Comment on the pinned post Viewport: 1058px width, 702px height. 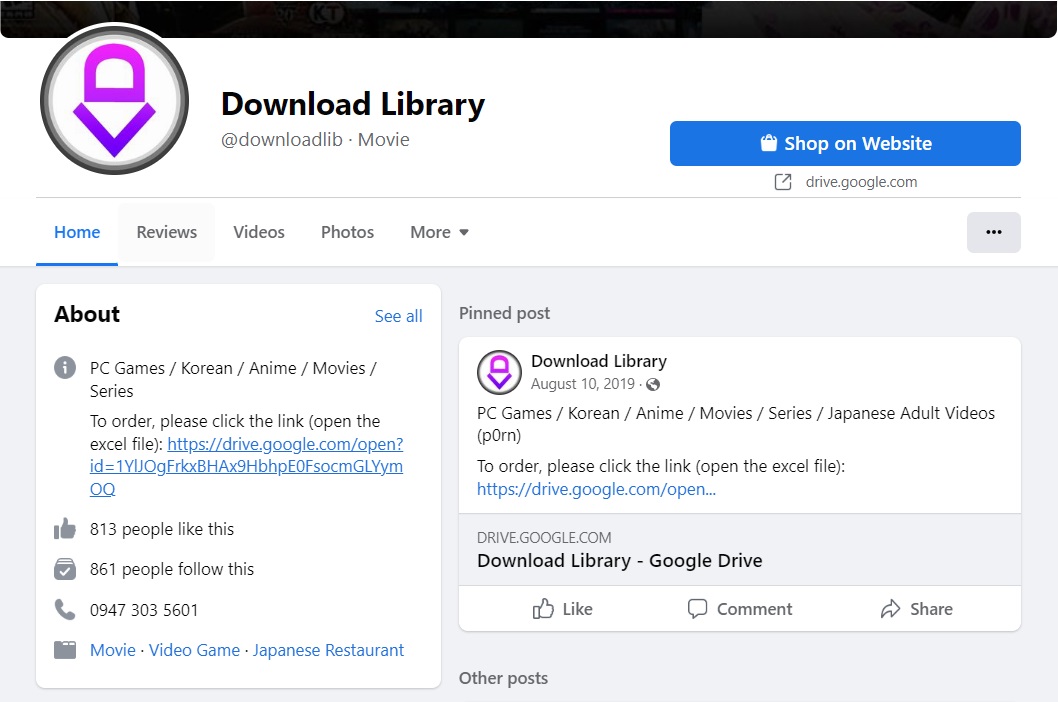coord(740,609)
